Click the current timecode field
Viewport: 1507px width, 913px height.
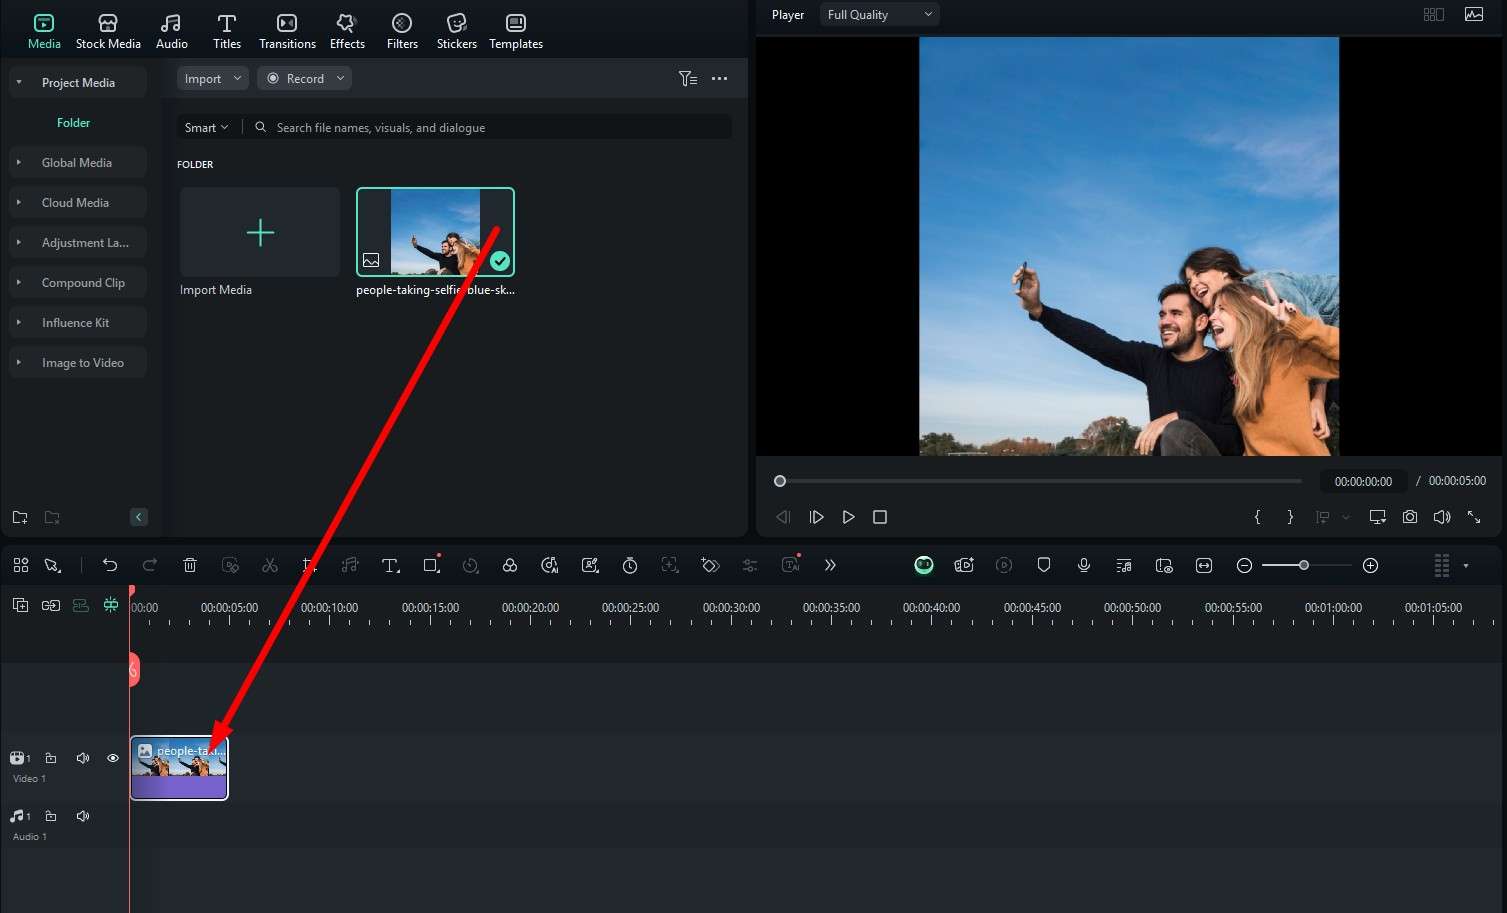coord(1363,481)
